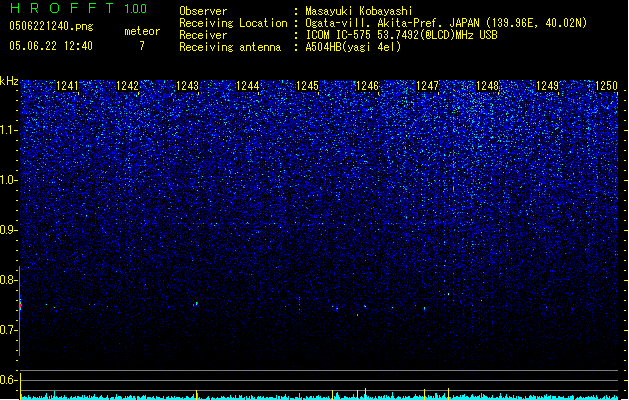Viewport: 629px width, 400px height.
Task: Click the 'meteor' count label
Action: [142, 31]
